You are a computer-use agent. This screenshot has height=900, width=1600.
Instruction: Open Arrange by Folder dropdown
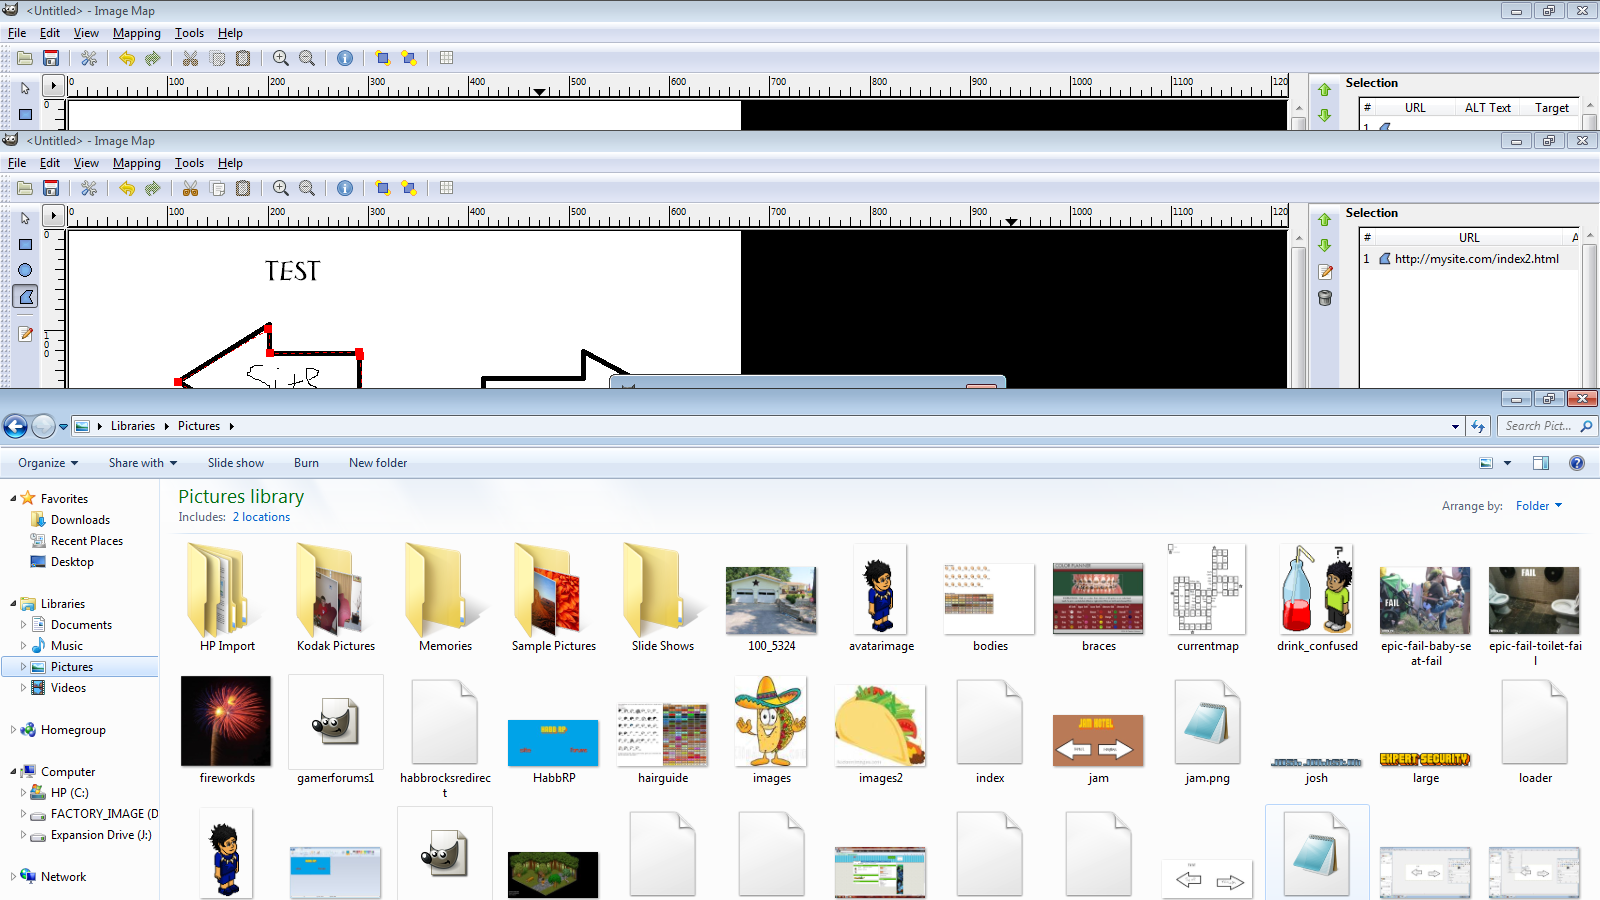[1538, 506]
